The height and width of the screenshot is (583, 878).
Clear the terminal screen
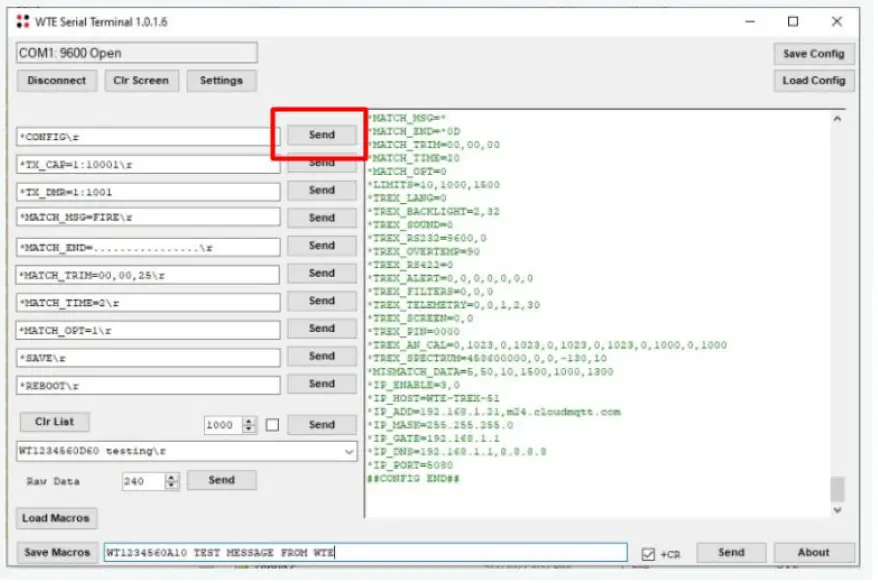coord(140,81)
